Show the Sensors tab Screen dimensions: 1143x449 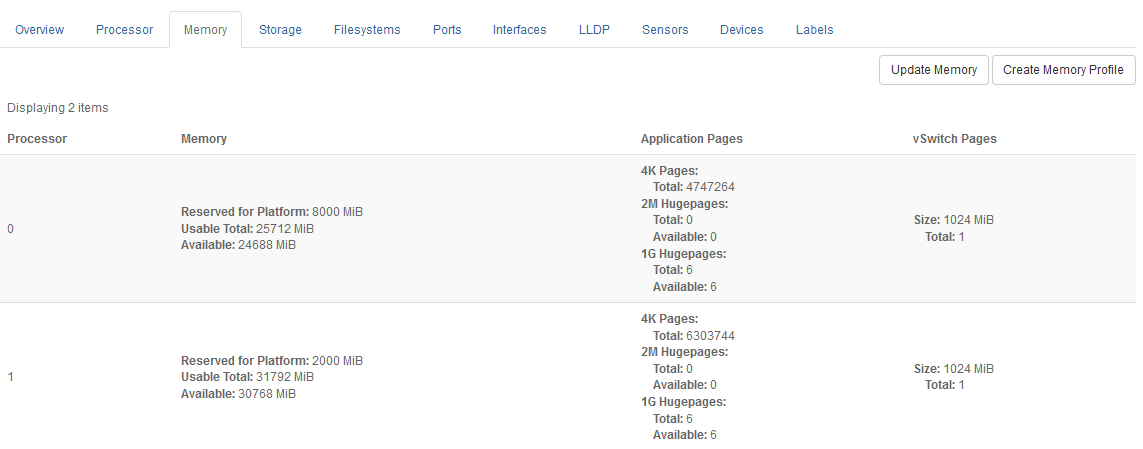tap(665, 30)
